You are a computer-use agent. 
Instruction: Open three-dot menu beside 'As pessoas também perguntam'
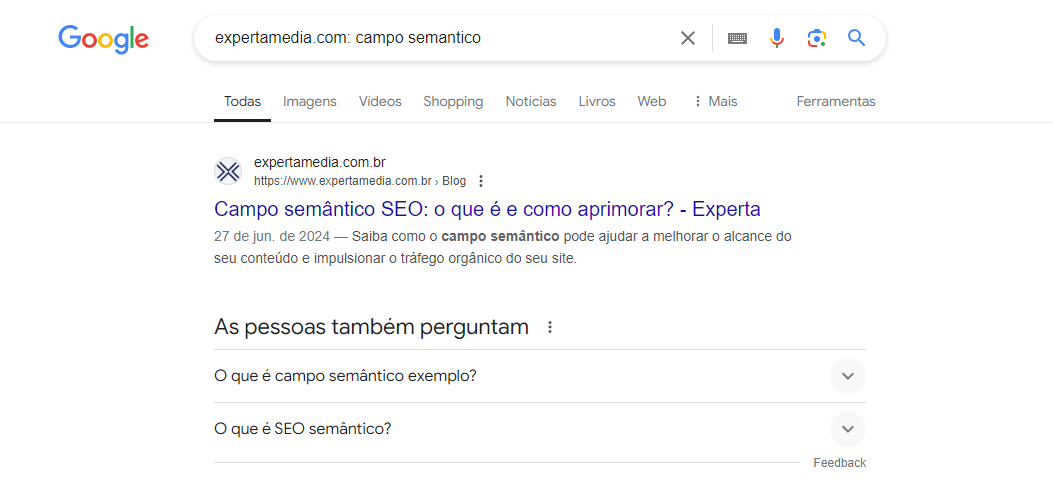coord(550,328)
